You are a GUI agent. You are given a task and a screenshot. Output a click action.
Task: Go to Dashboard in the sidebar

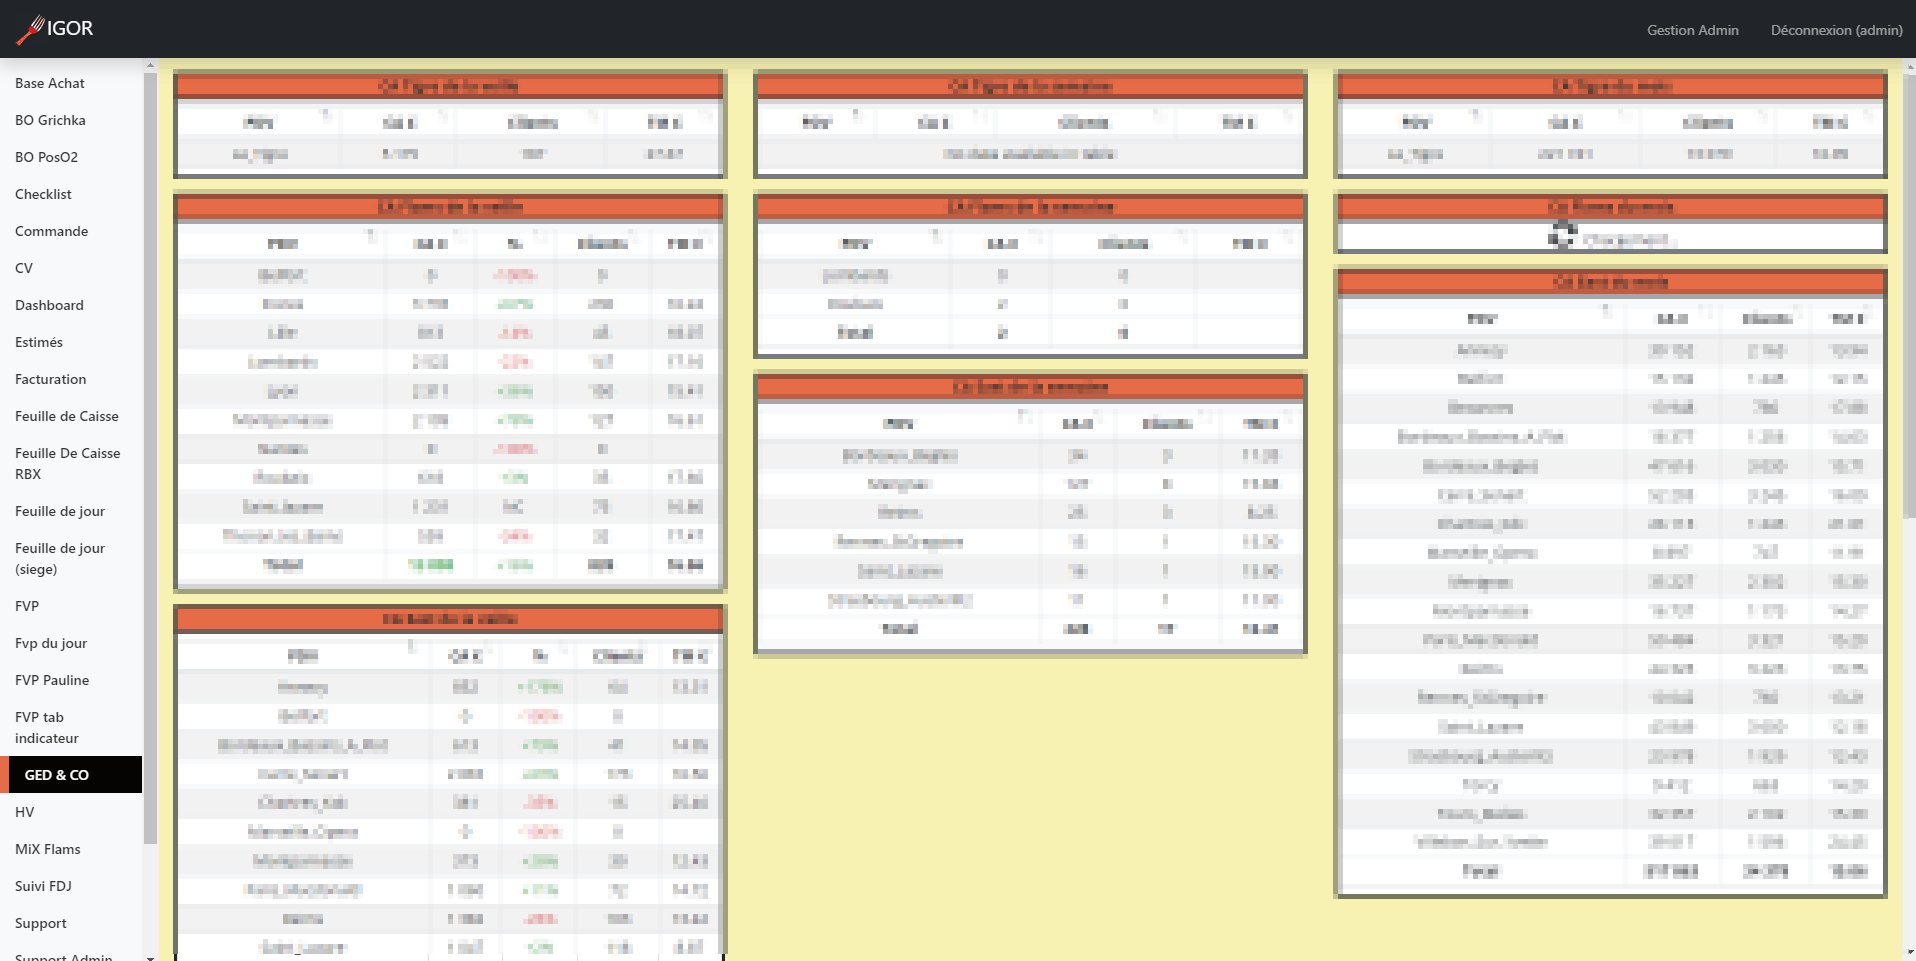coord(49,305)
